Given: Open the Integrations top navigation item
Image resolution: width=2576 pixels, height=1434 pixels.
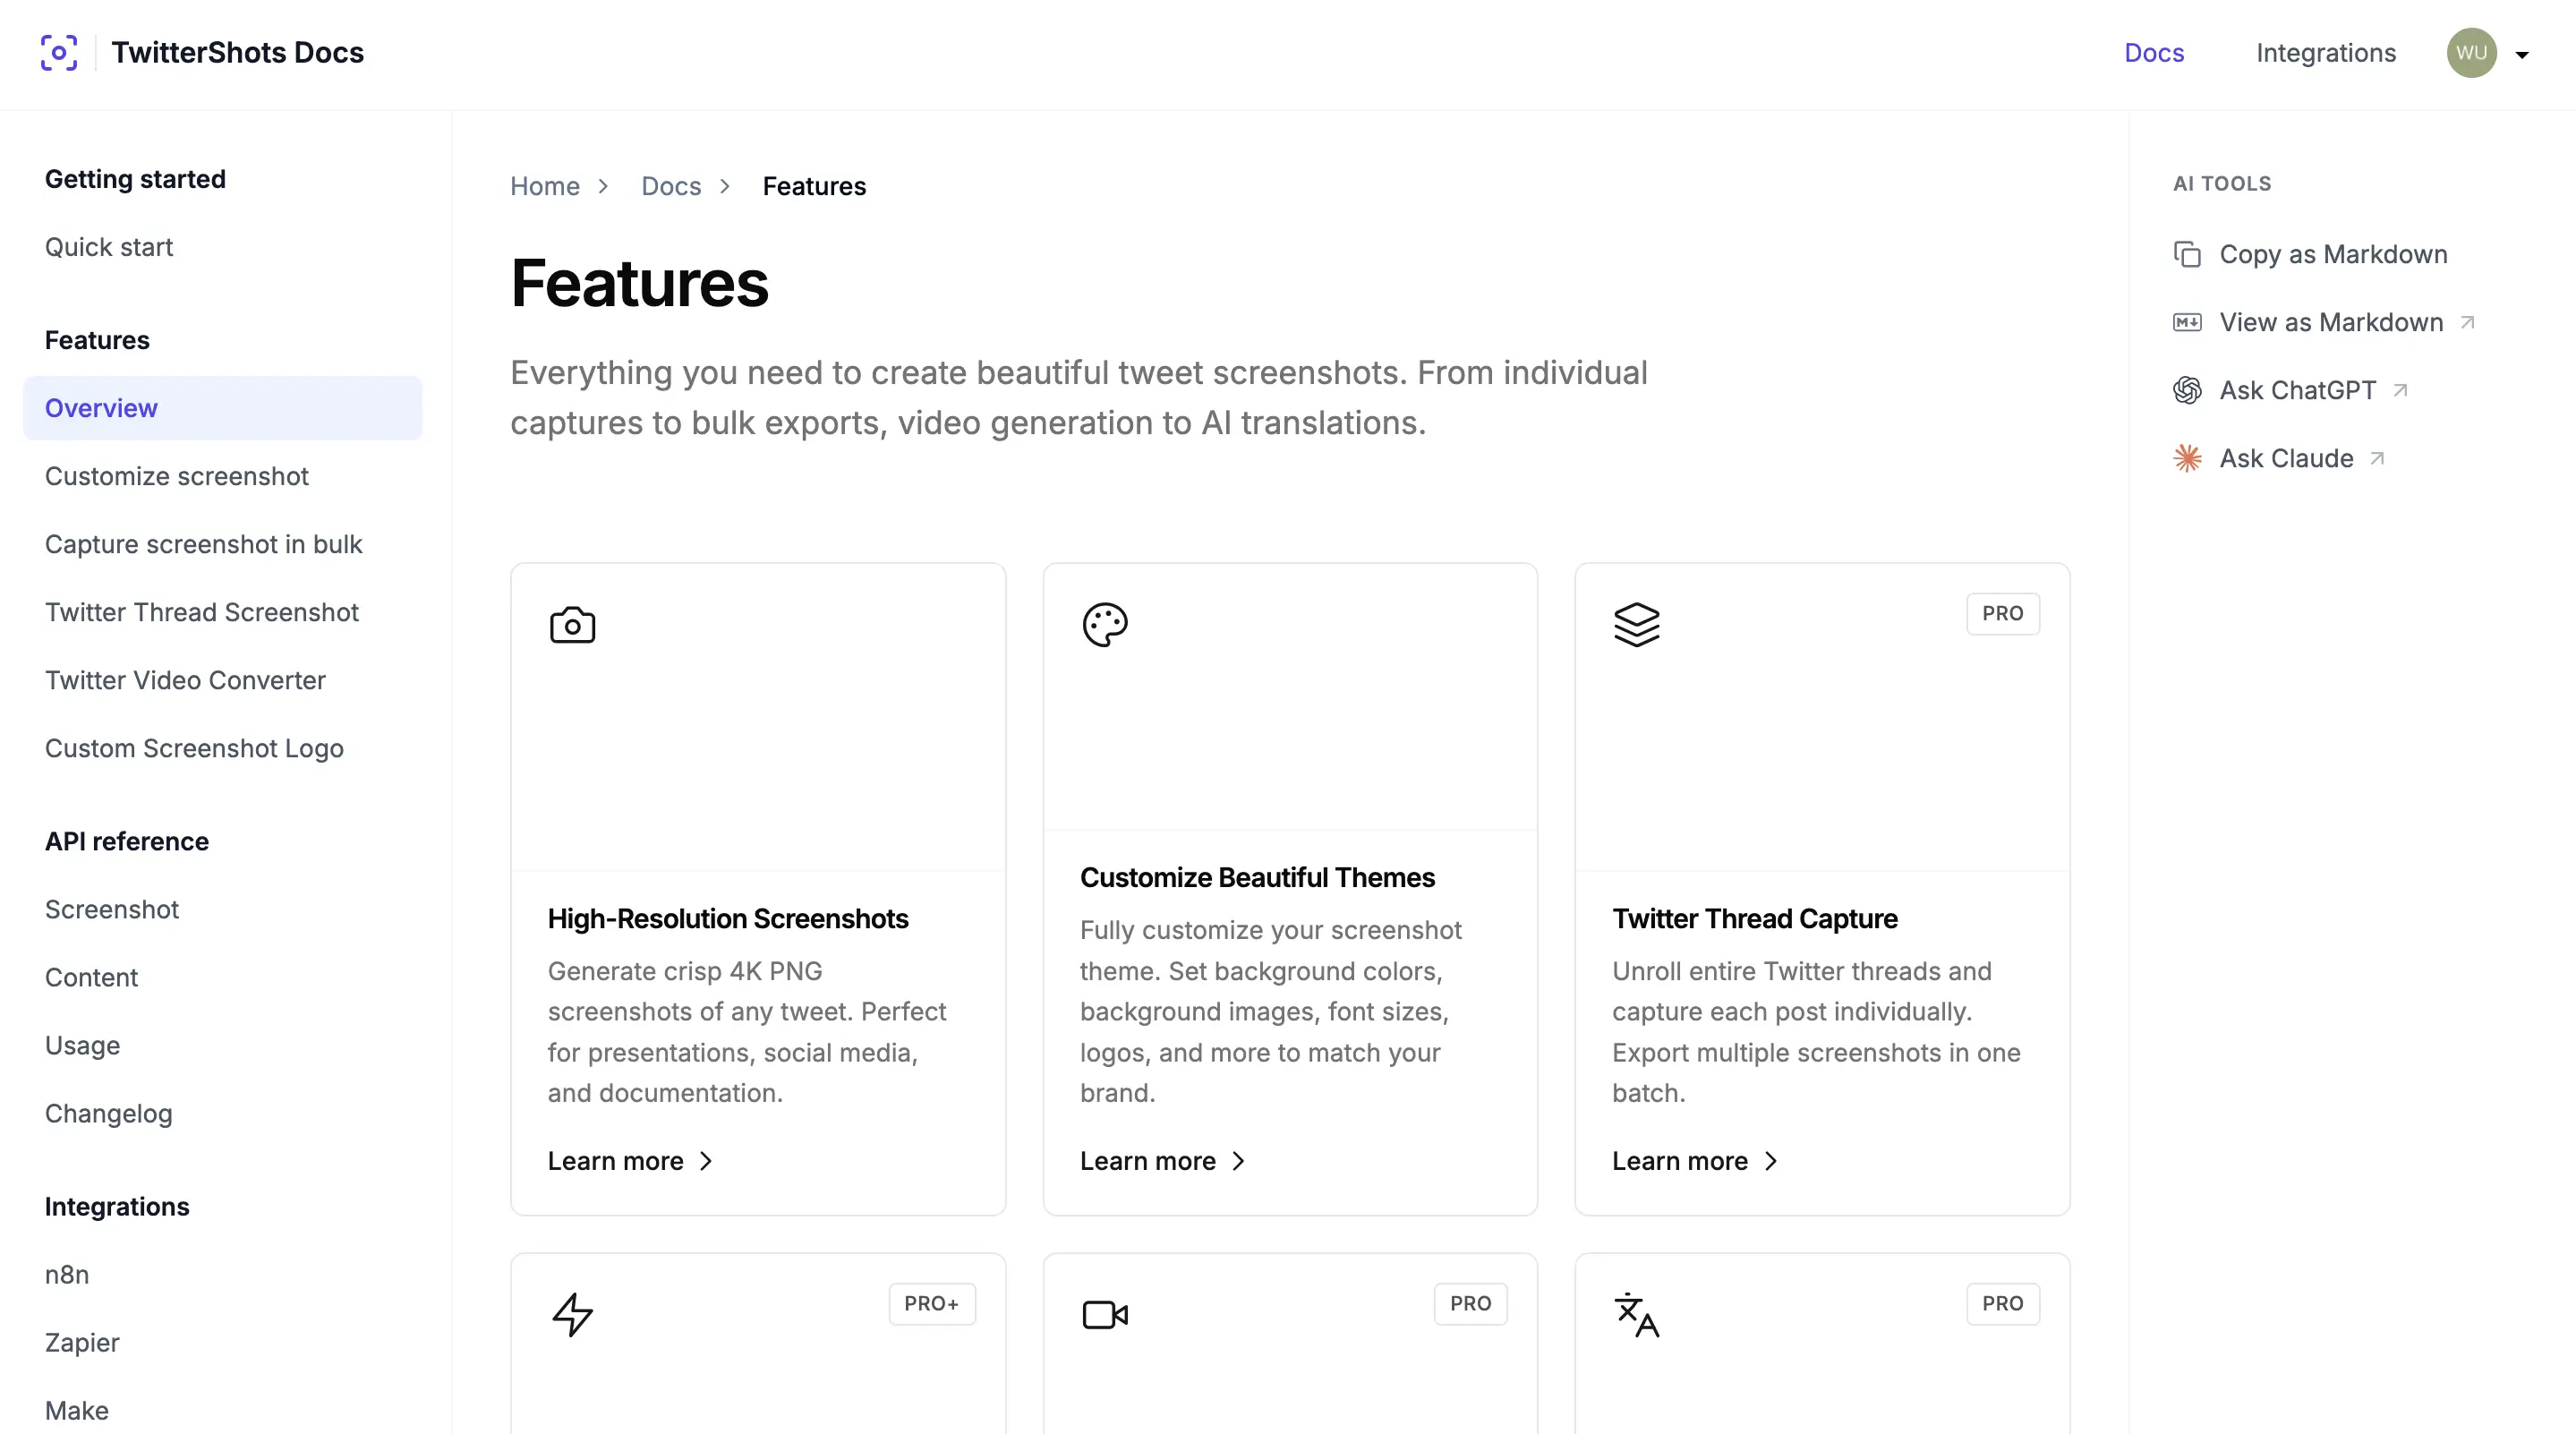Looking at the screenshot, I should (2325, 53).
